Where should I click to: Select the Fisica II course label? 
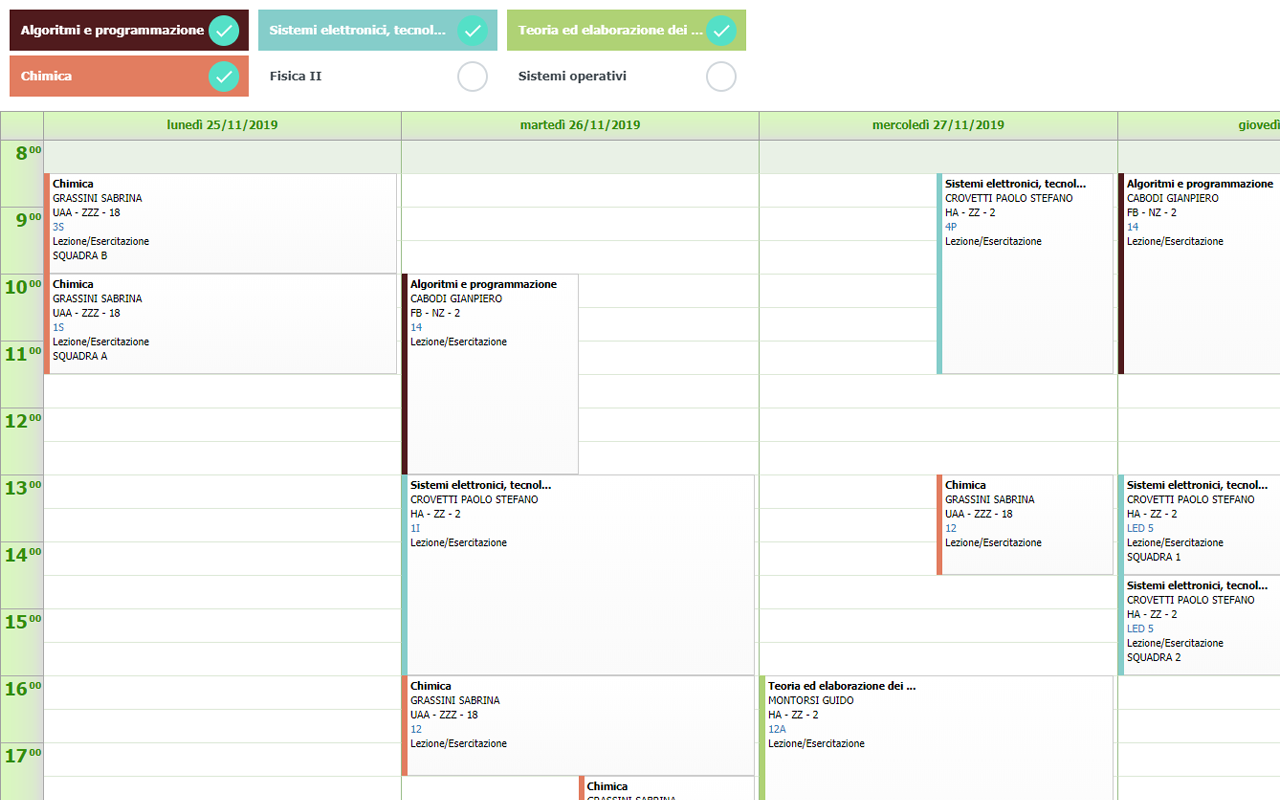(x=295, y=76)
